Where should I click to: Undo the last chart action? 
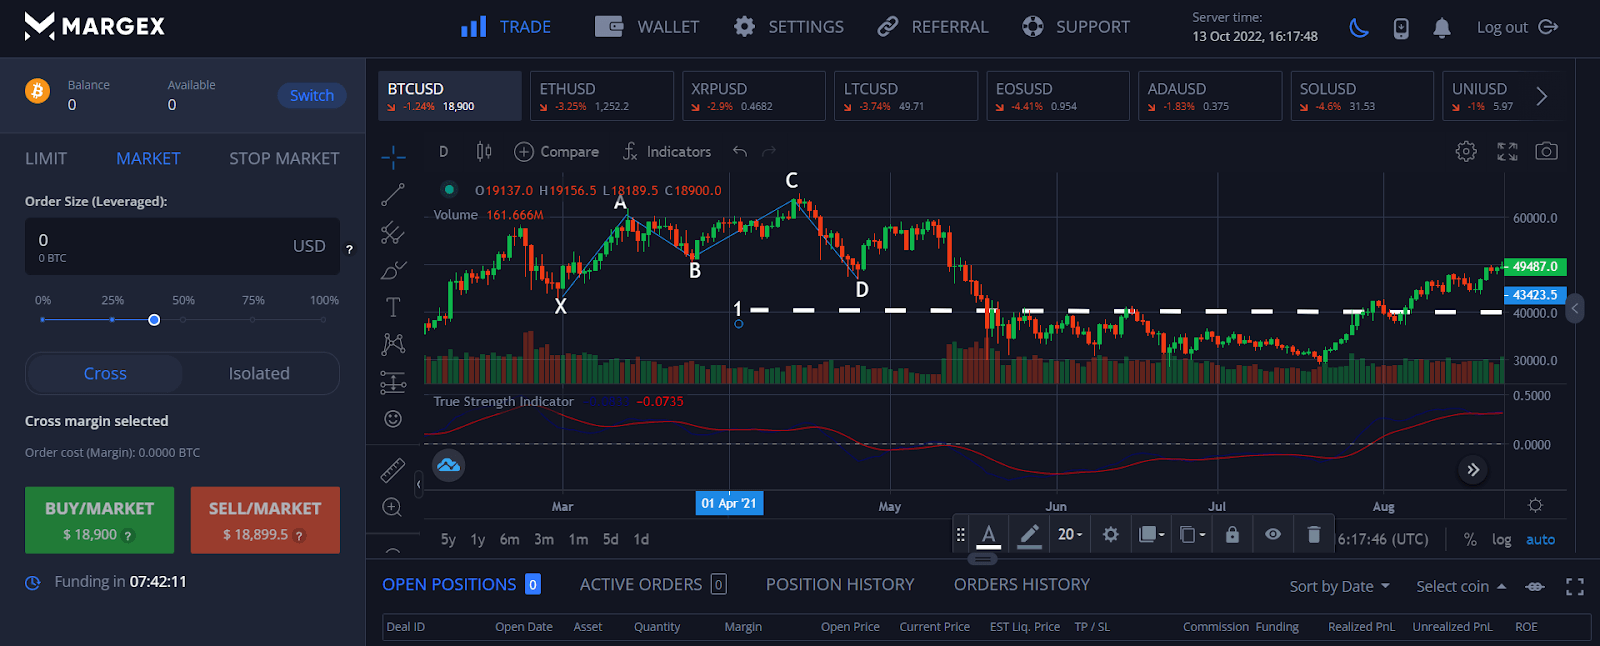coord(740,152)
